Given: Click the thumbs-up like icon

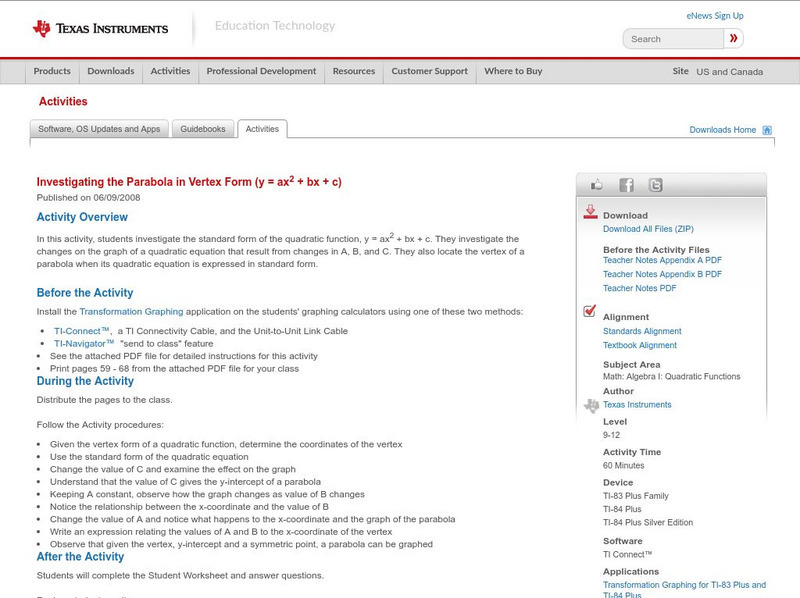Looking at the screenshot, I should click(x=596, y=185).
